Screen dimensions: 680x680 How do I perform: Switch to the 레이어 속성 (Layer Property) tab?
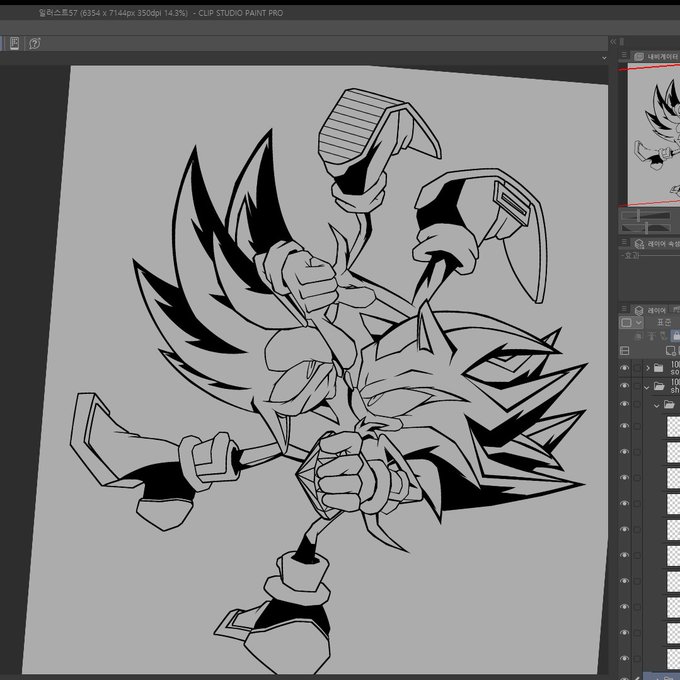[656, 244]
